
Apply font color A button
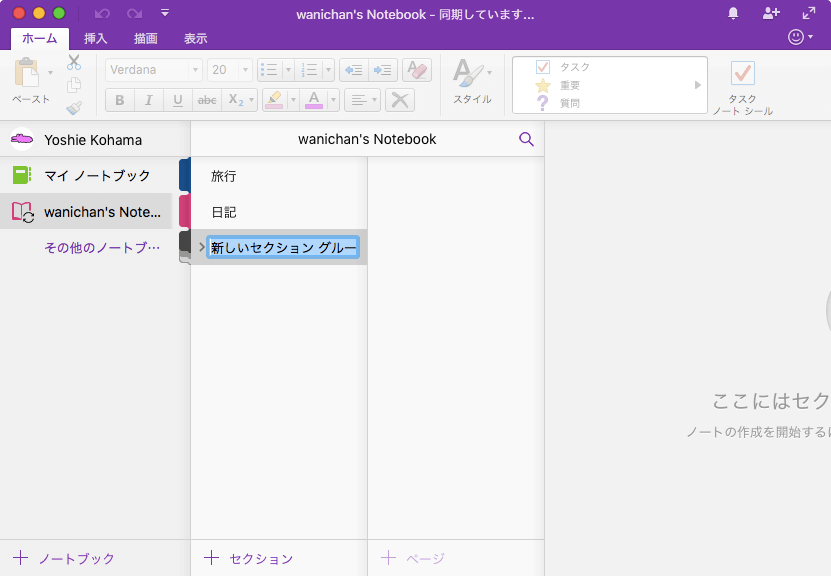click(x=314, y=100)
